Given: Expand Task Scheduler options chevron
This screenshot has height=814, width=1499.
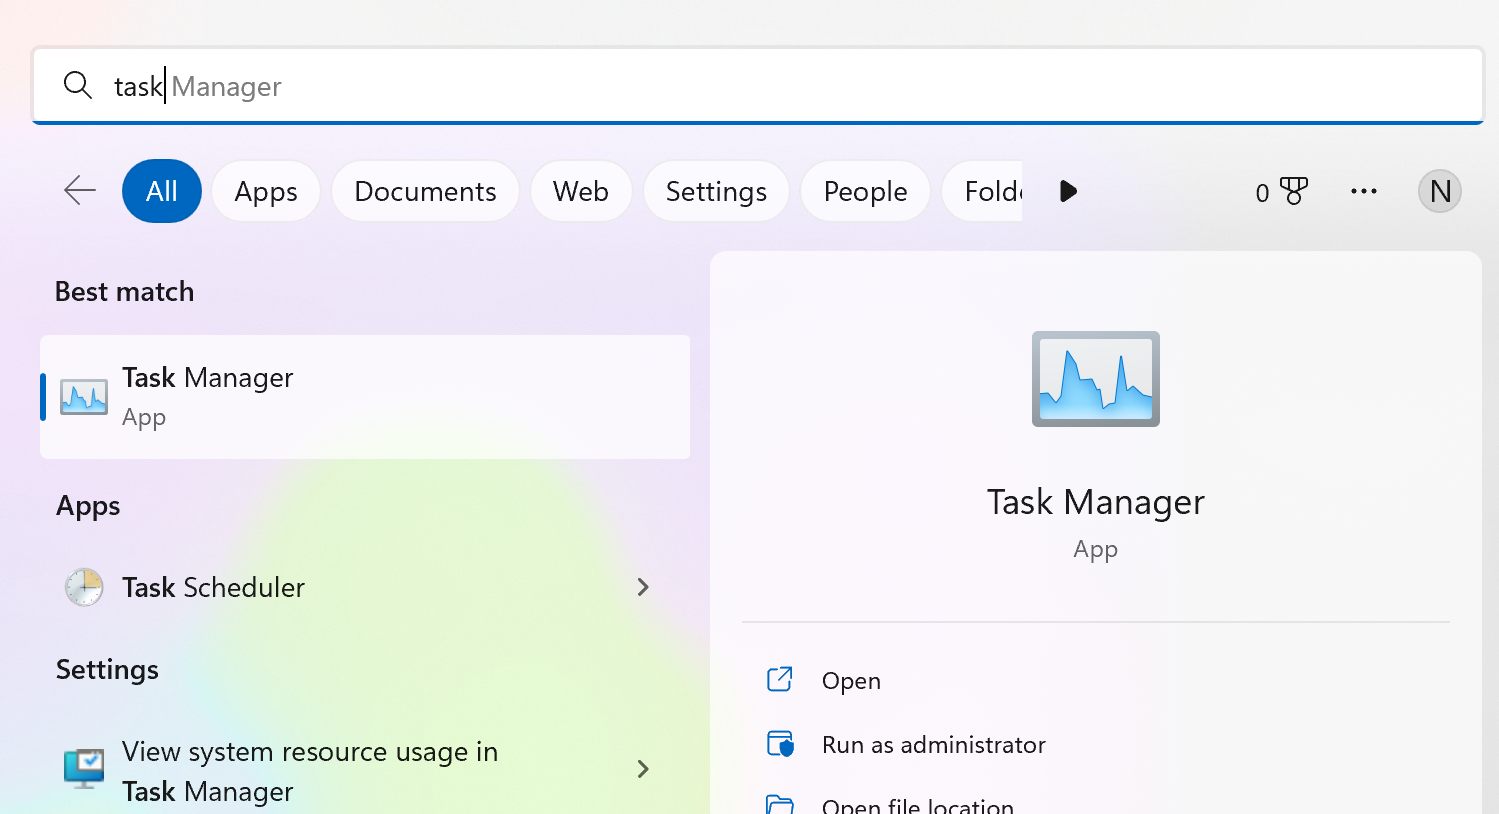Looking at the screenshot, I should 643,587.
